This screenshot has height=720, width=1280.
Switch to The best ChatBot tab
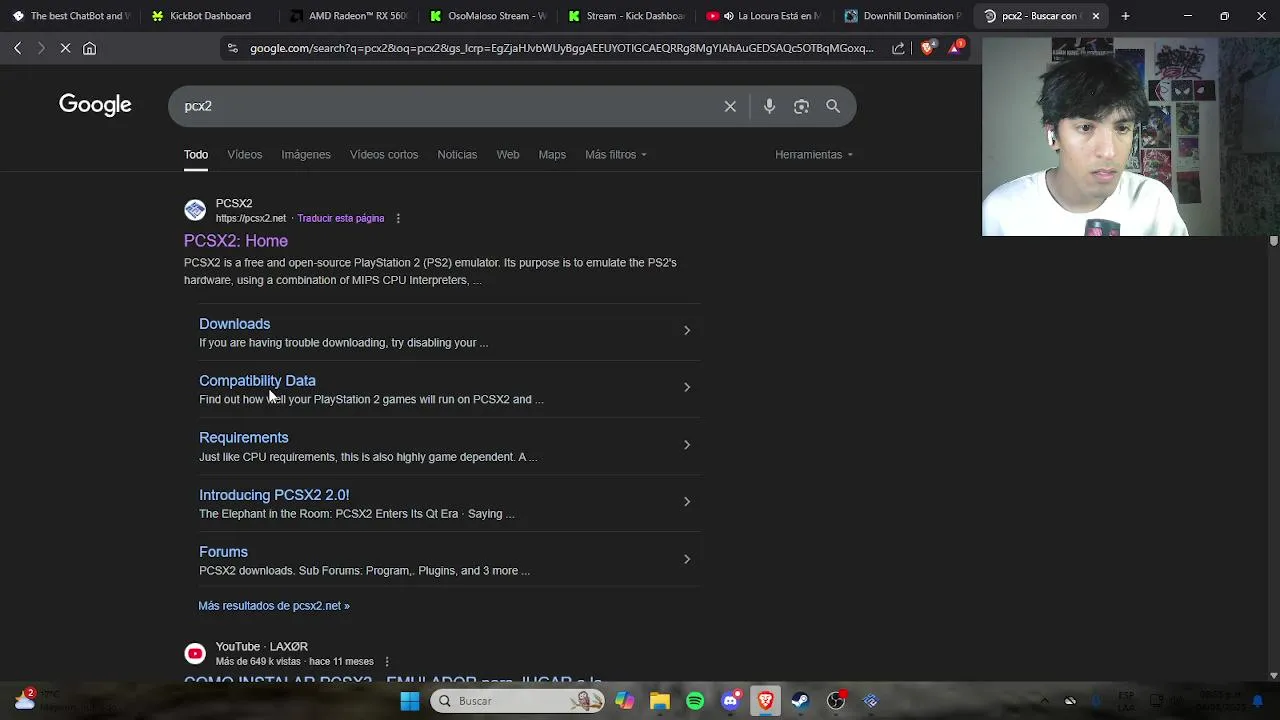point(70,16)
